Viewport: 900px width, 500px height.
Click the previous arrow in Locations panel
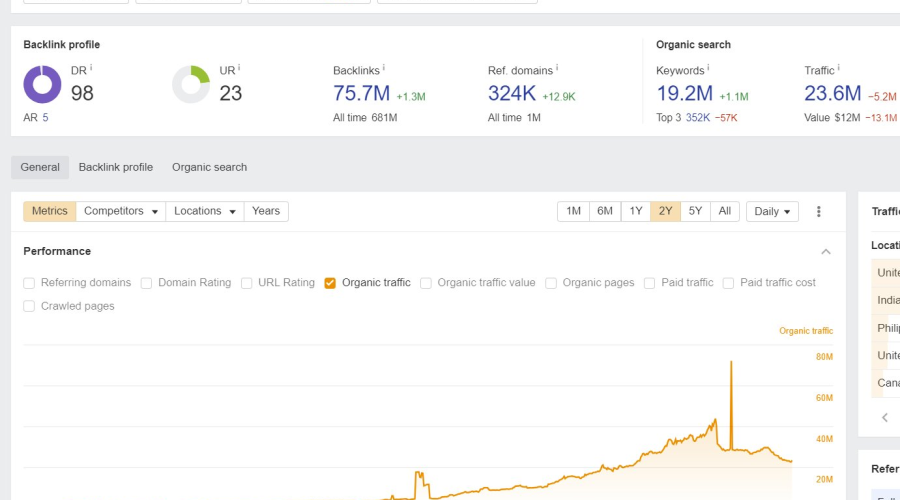point(885,417)
